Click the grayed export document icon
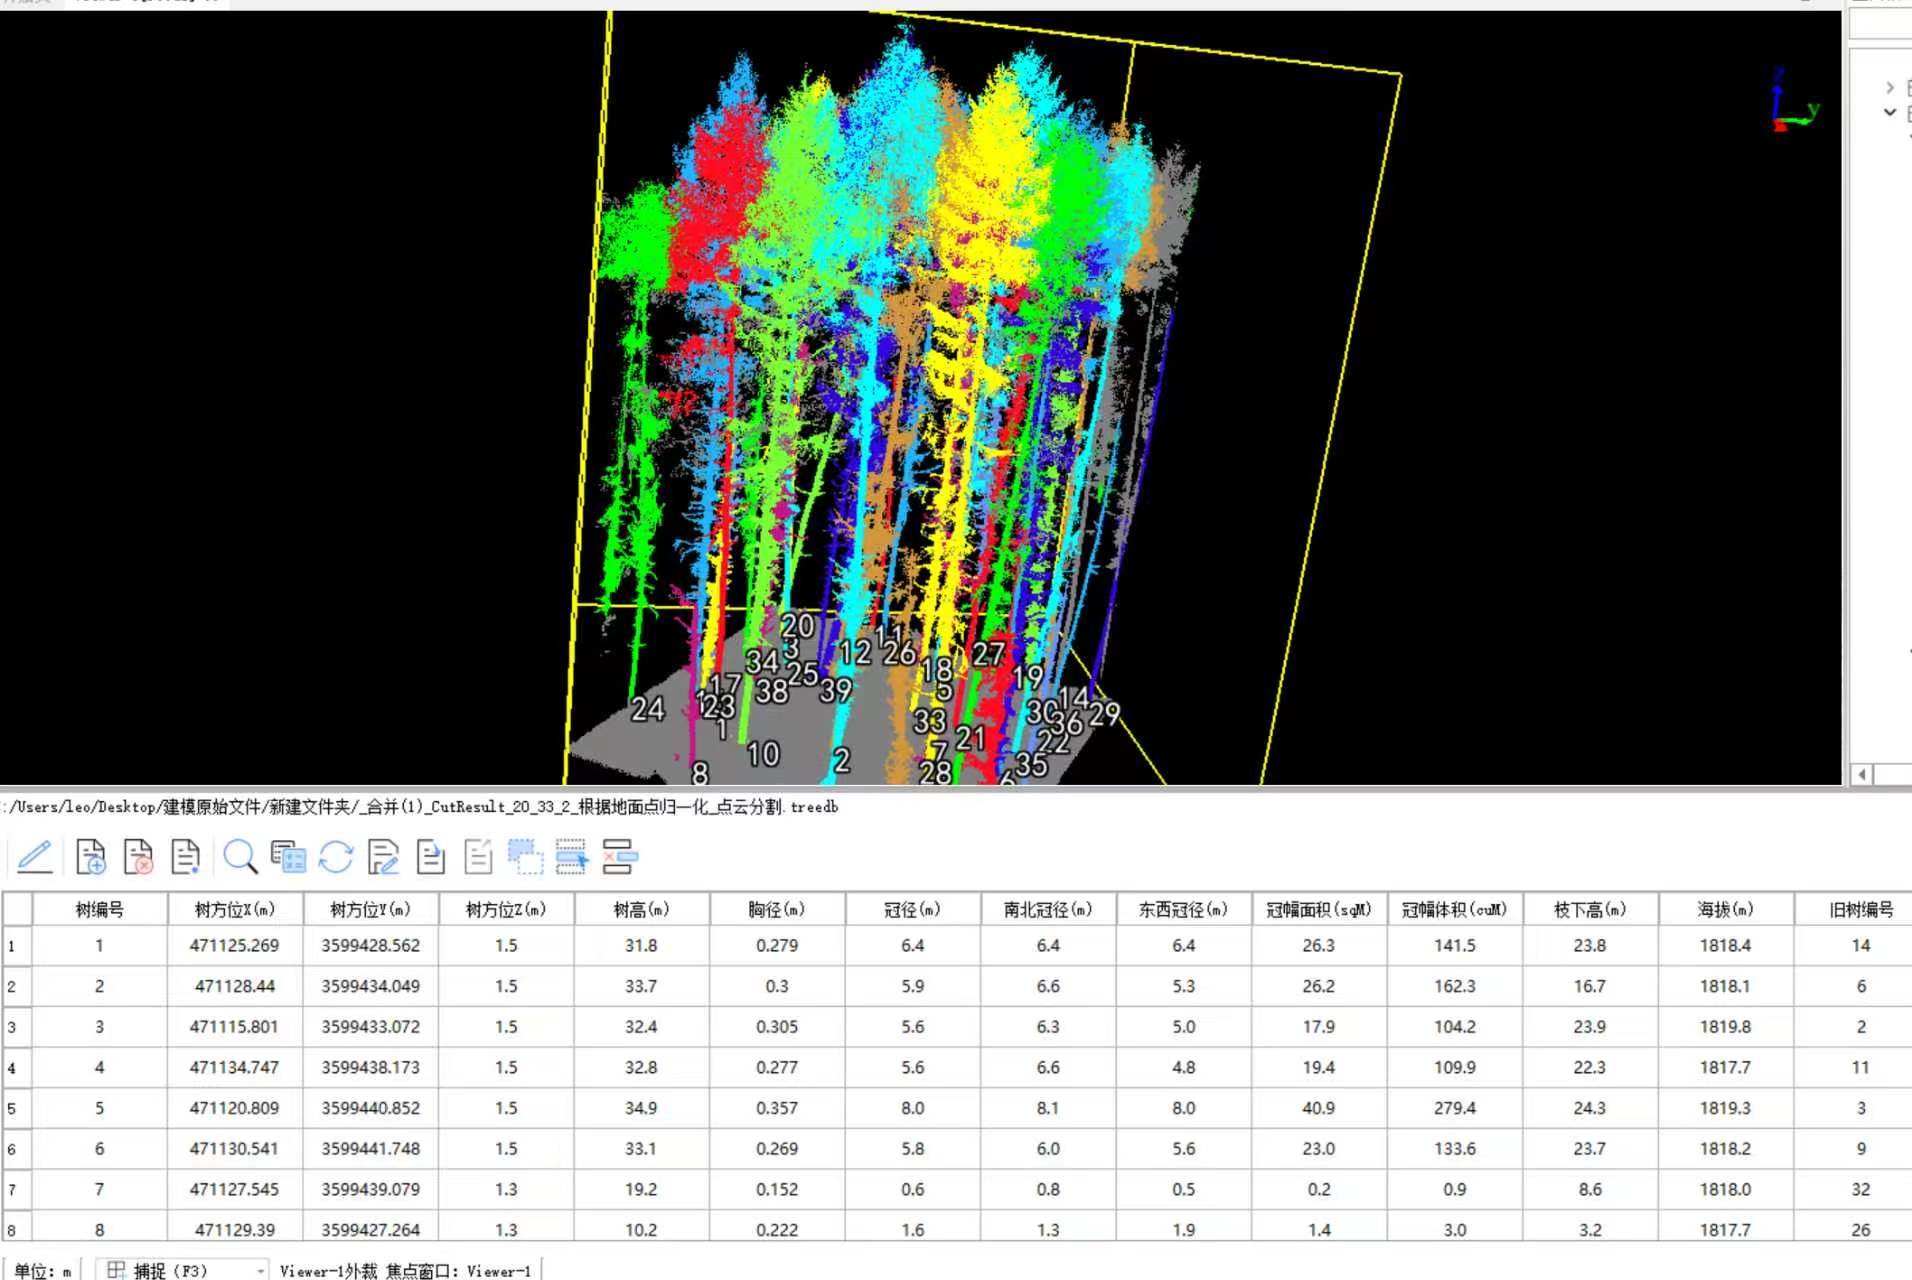The height and width of the screenshot is (1280, 1912). [x=479, y=857]
